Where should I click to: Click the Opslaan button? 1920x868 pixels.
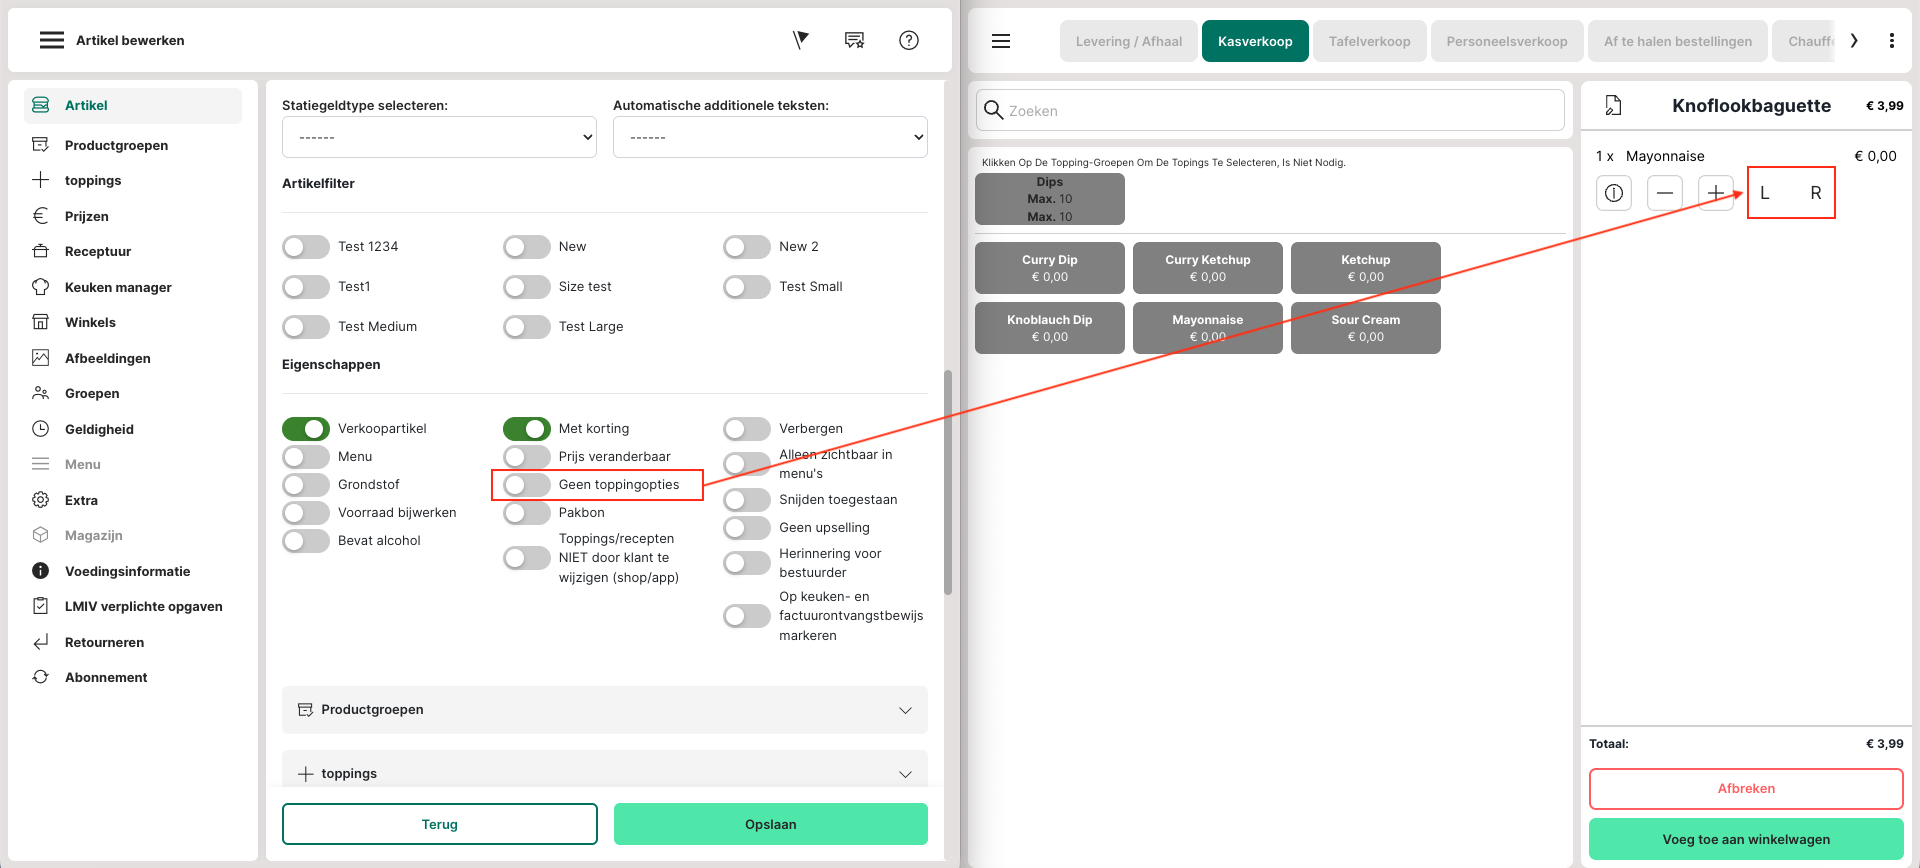point(770,824)
